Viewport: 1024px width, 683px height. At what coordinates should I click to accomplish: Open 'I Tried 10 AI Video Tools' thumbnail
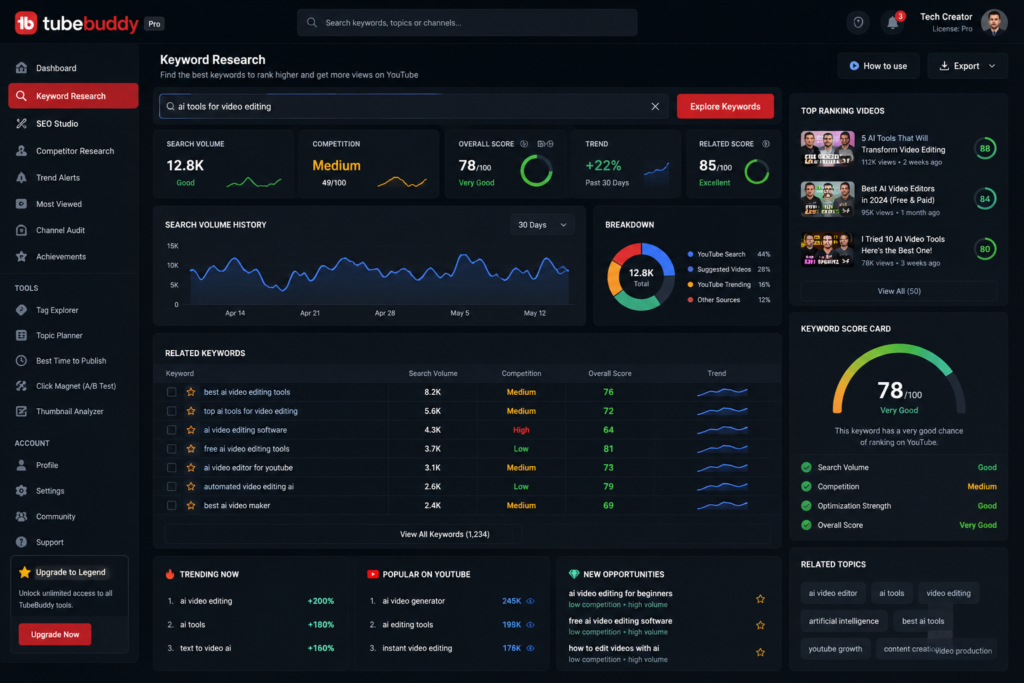(x=827, y=249)
